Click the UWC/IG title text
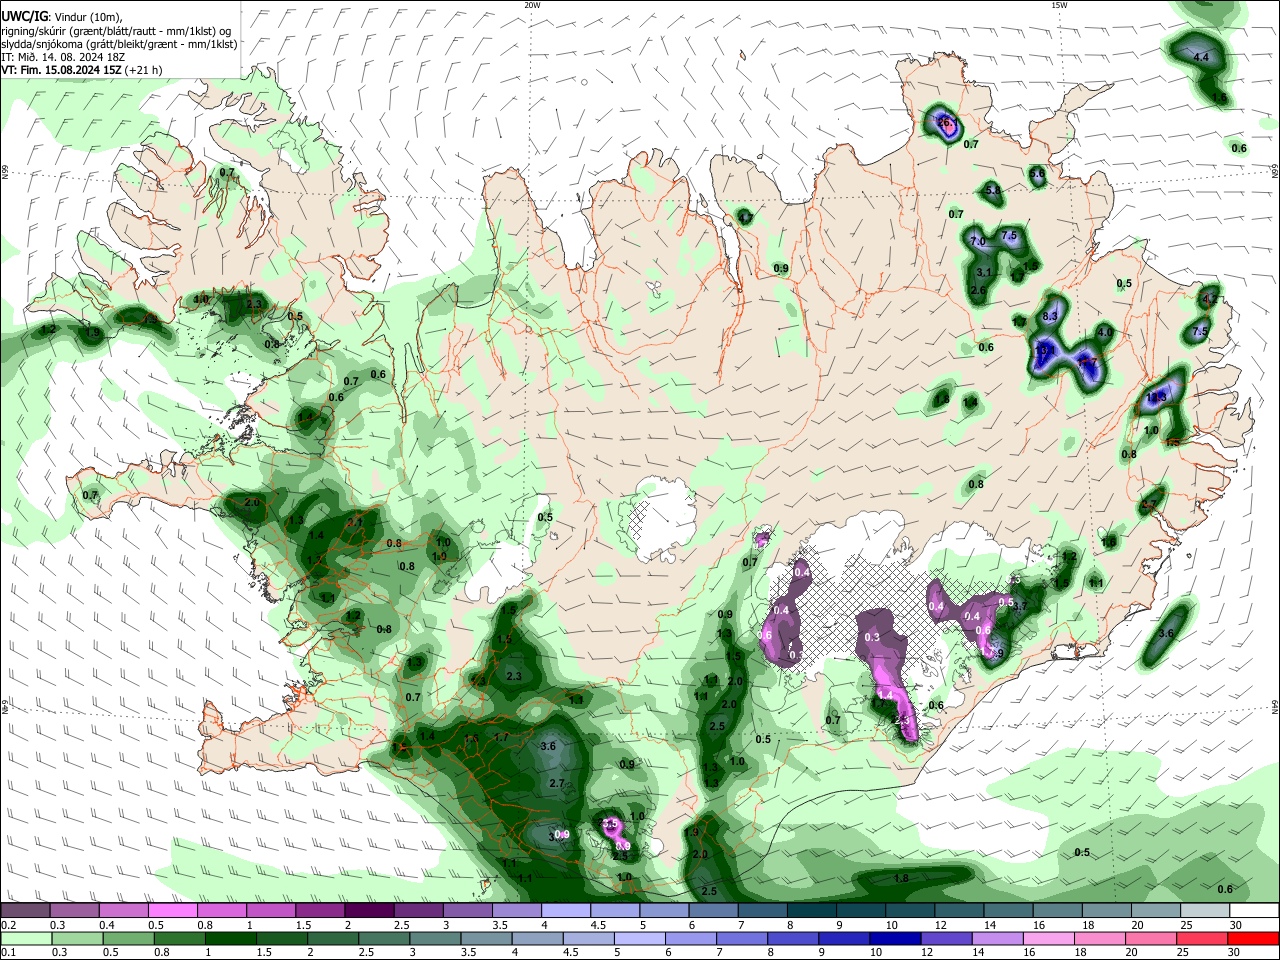The image size is (1280, 960). coord(23,17)
